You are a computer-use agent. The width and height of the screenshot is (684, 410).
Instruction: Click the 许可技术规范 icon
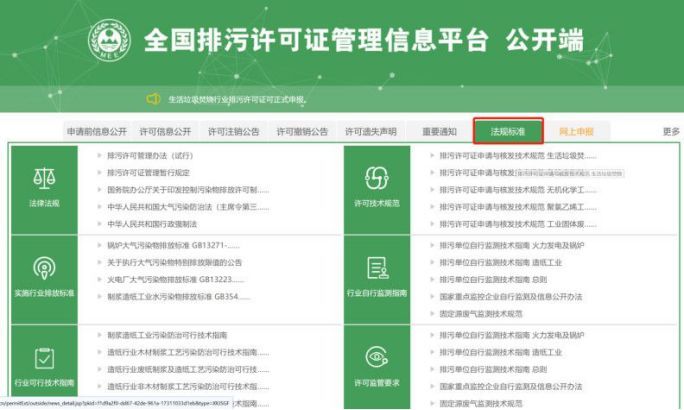[376, 178]
